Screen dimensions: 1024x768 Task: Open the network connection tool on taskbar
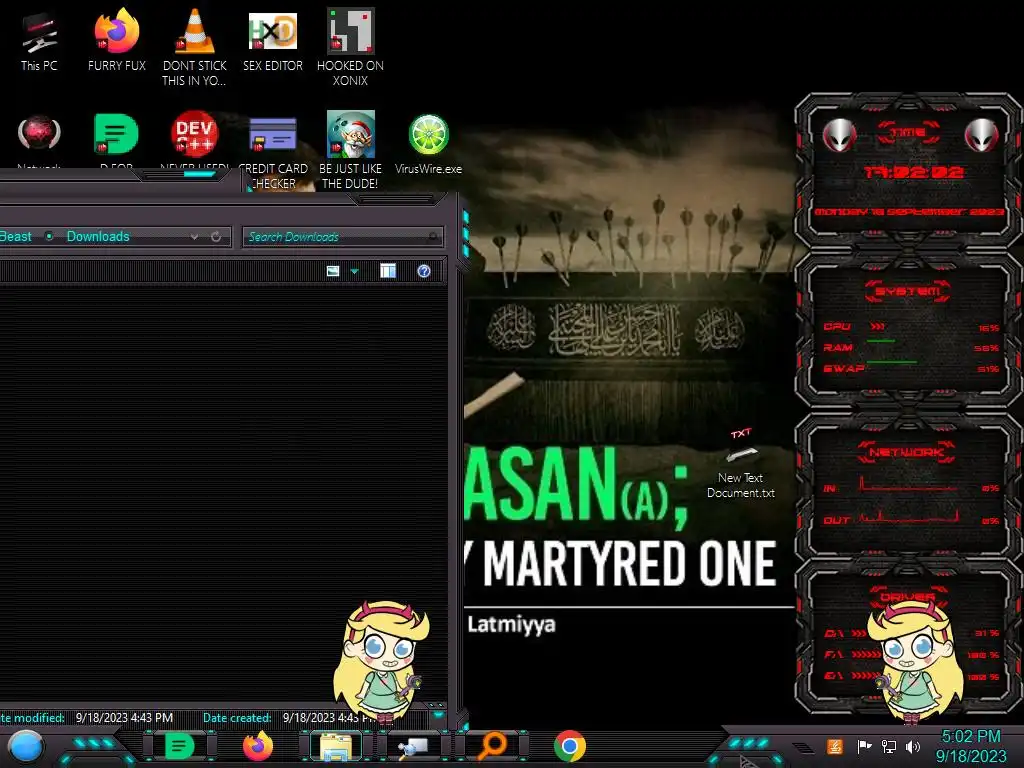(x=414, y=746)
